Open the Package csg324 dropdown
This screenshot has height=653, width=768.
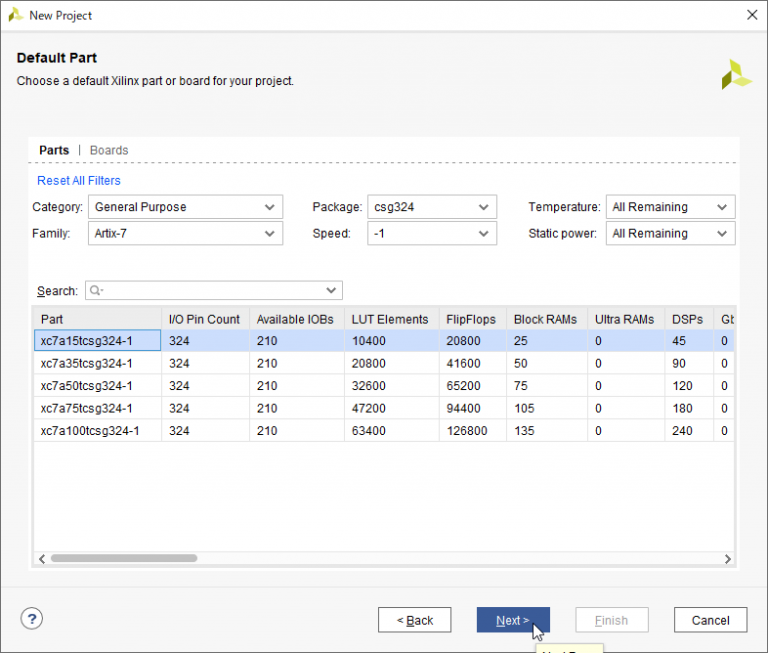click(x=431, y=207)
